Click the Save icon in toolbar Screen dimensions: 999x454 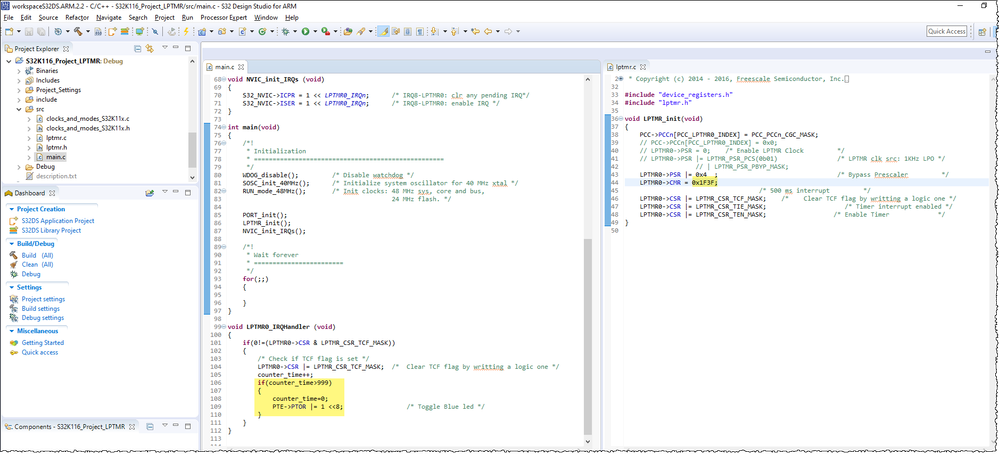[x=29, y=31]
